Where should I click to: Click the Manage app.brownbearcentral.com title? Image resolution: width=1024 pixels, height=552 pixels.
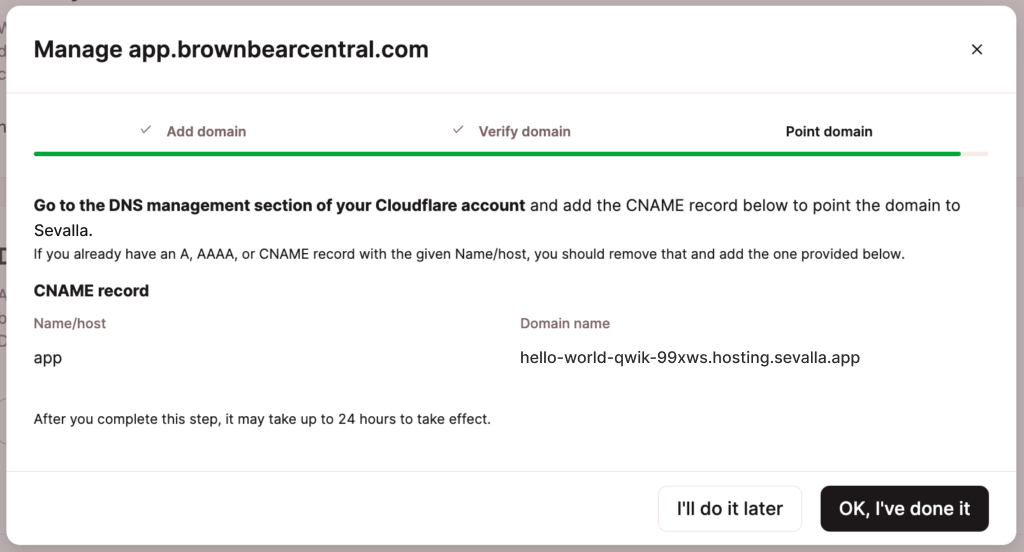tap(231, 49)
